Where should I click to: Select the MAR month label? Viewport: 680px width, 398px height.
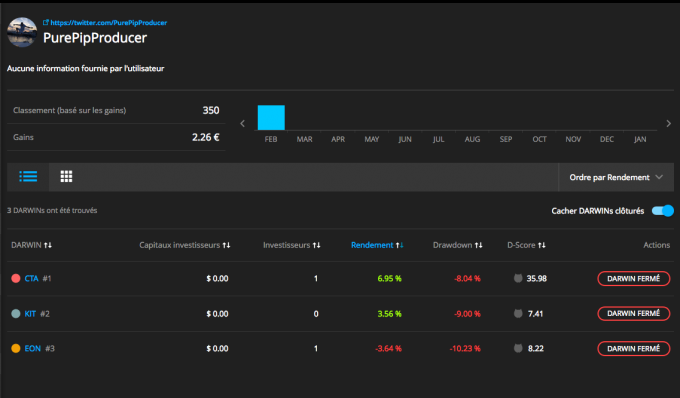[x=304, y=139]
